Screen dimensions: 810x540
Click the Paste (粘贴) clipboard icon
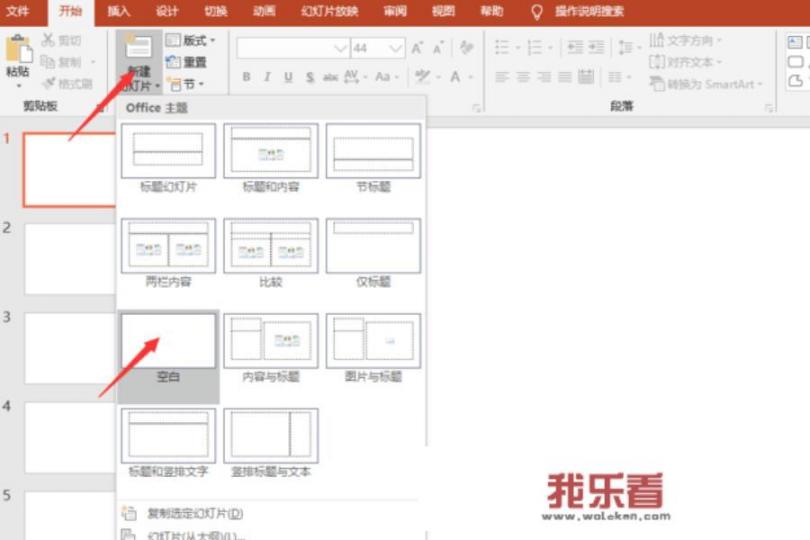(x=18, y=49)
